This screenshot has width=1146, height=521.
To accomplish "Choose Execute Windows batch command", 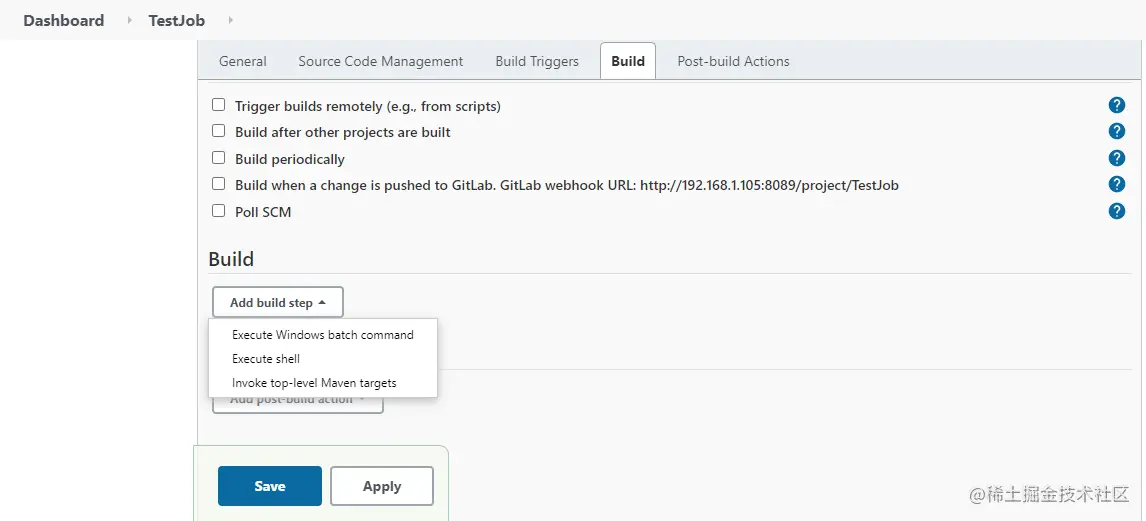I will tap(322, 335).
